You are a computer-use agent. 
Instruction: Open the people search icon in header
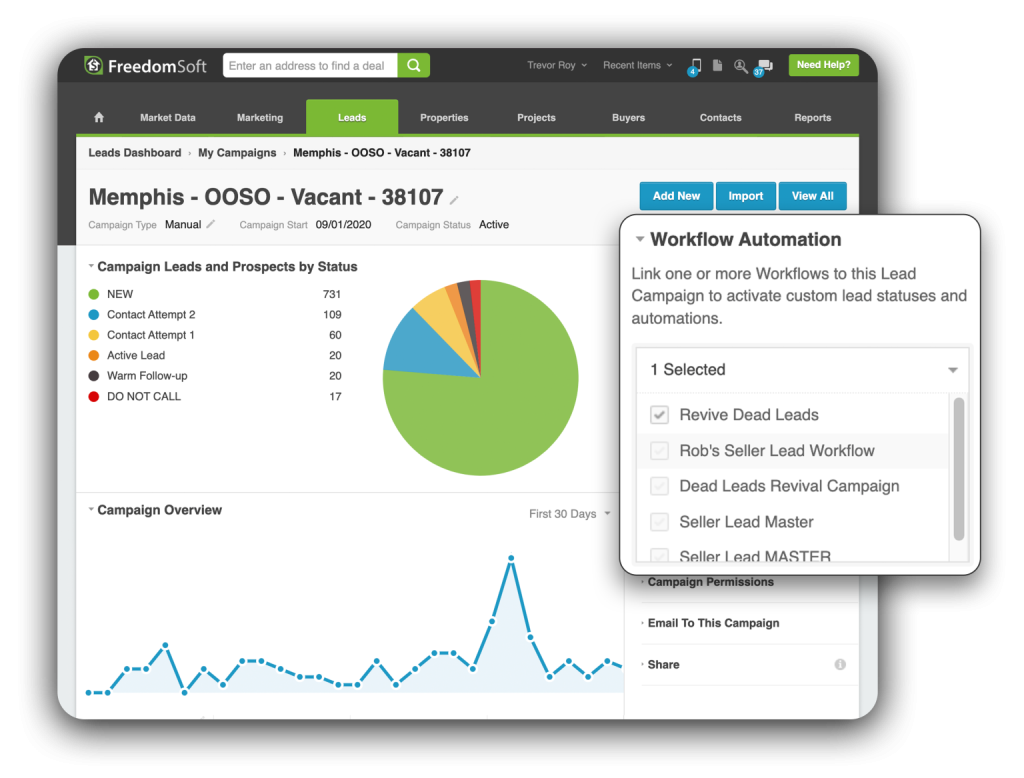coord(740,66)
